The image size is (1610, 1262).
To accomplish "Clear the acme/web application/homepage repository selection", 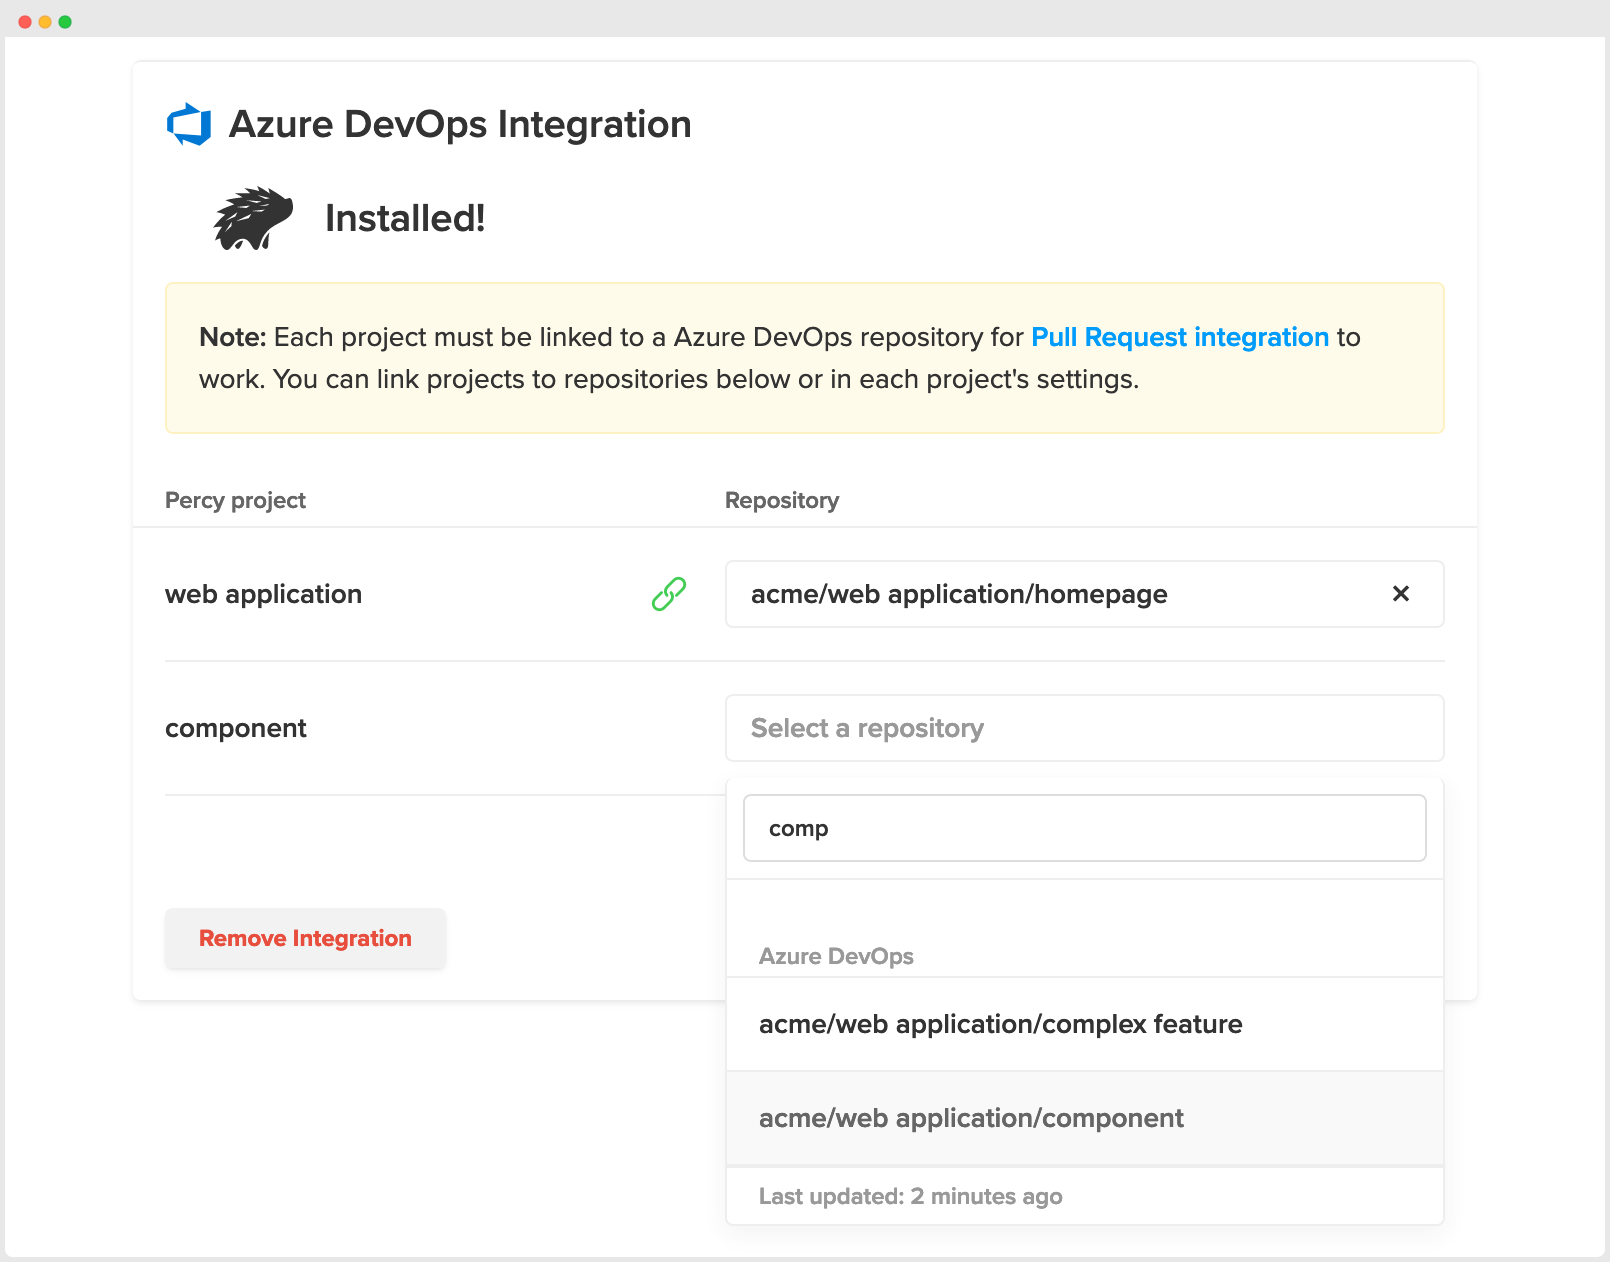I will (x=1401, y=594).
